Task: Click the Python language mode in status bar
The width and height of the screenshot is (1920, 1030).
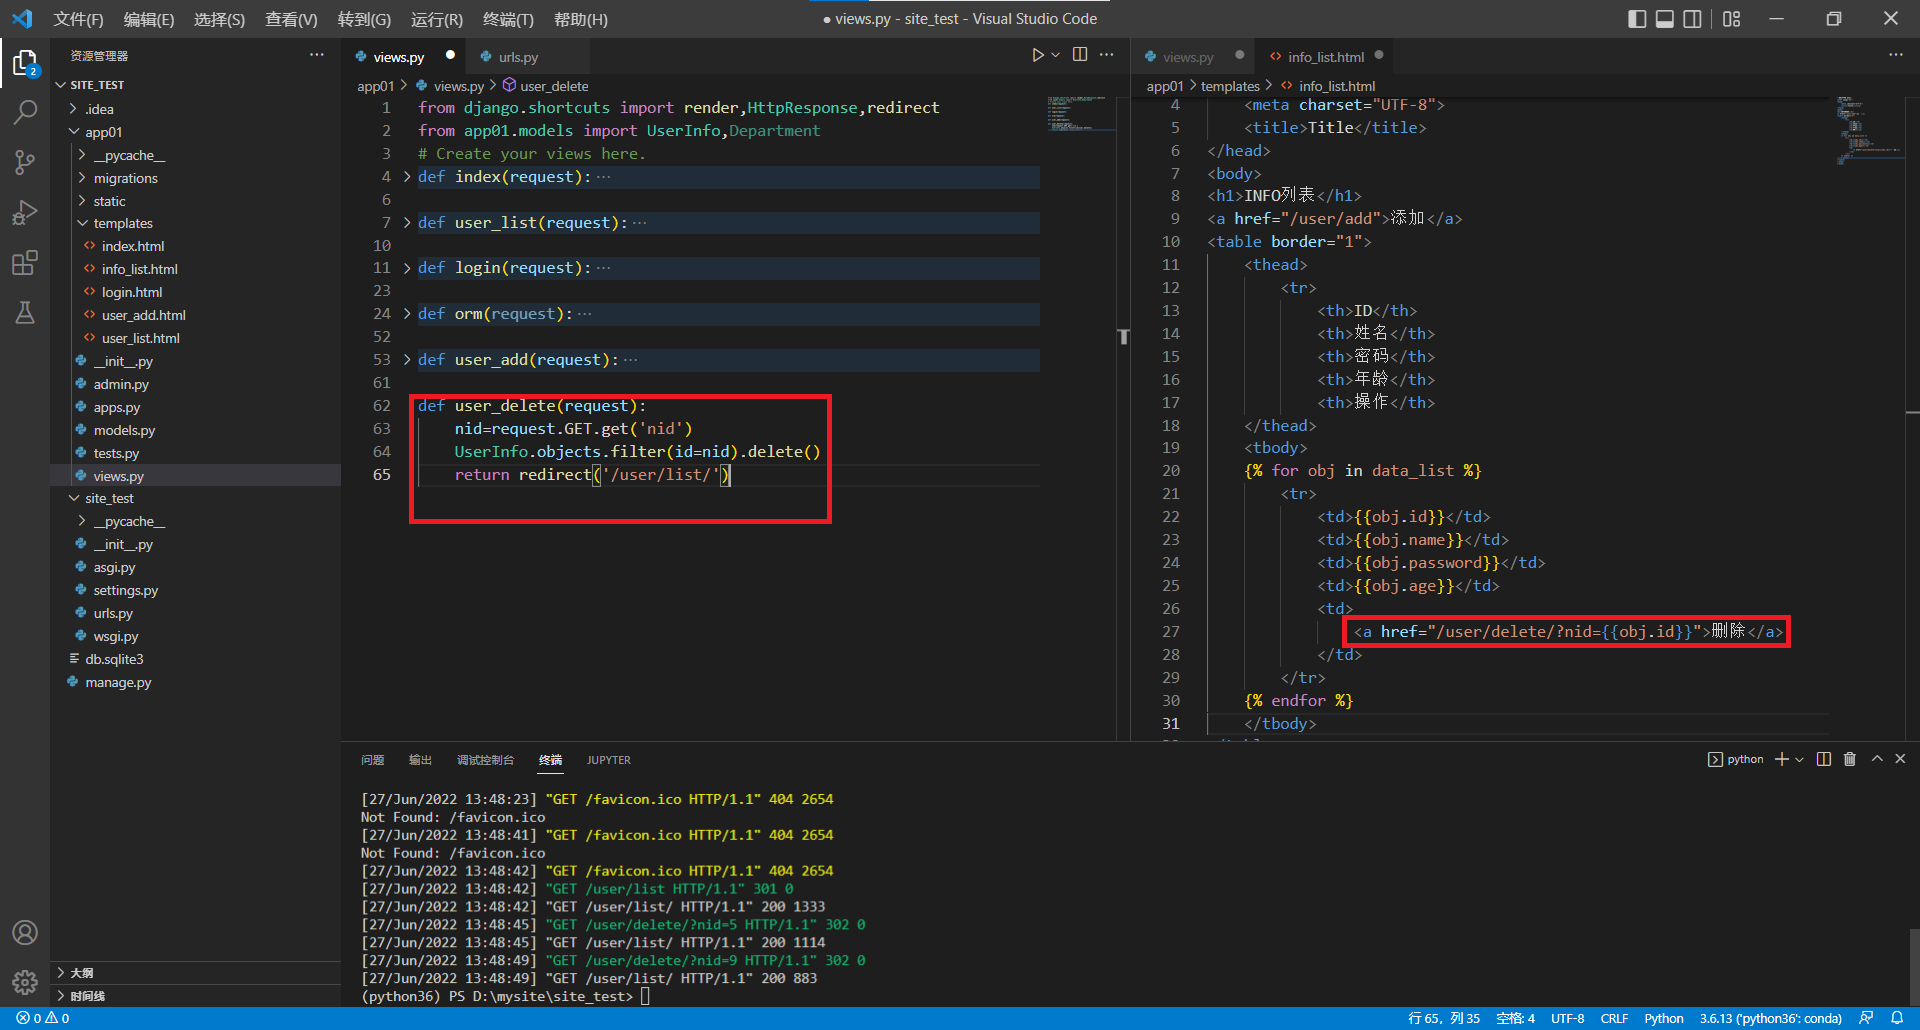Action: coord(1664,1018)
